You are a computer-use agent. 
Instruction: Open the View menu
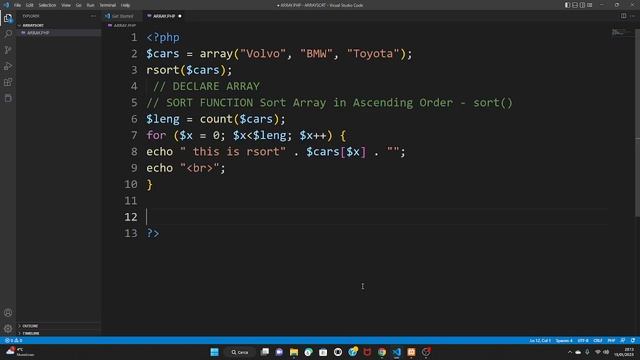point(66,5)
